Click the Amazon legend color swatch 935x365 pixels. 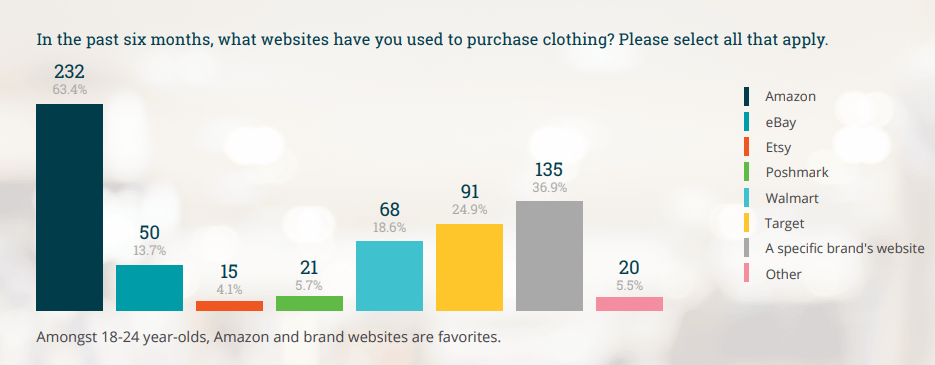coord(746,96)
